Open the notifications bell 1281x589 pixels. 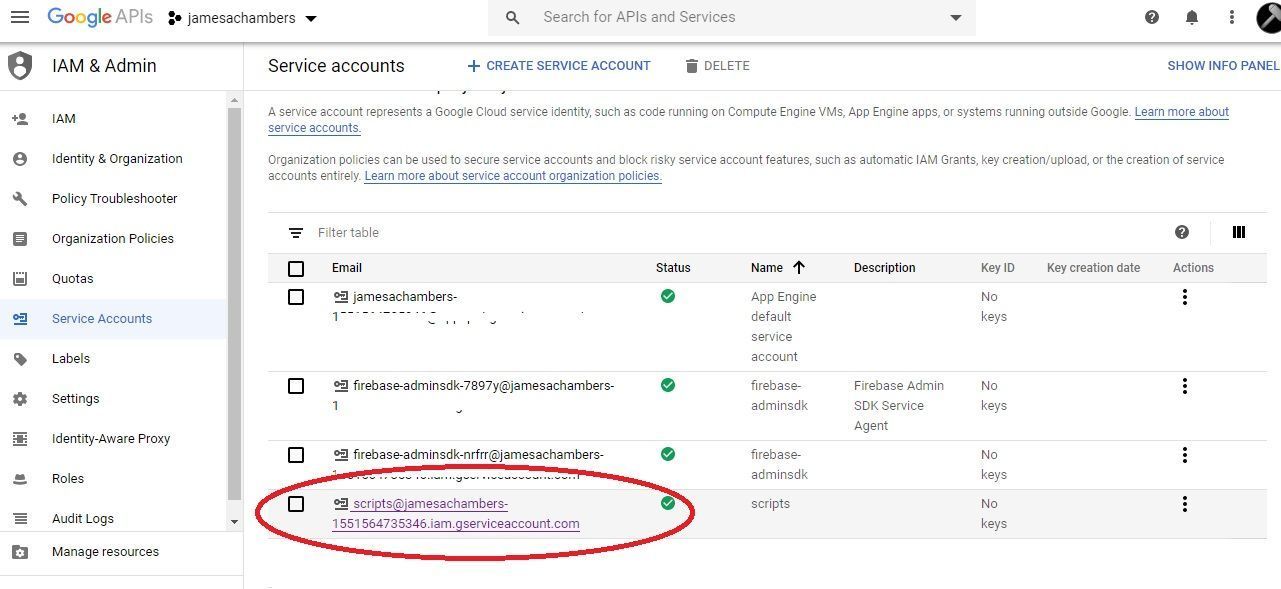pos(1191,17)
